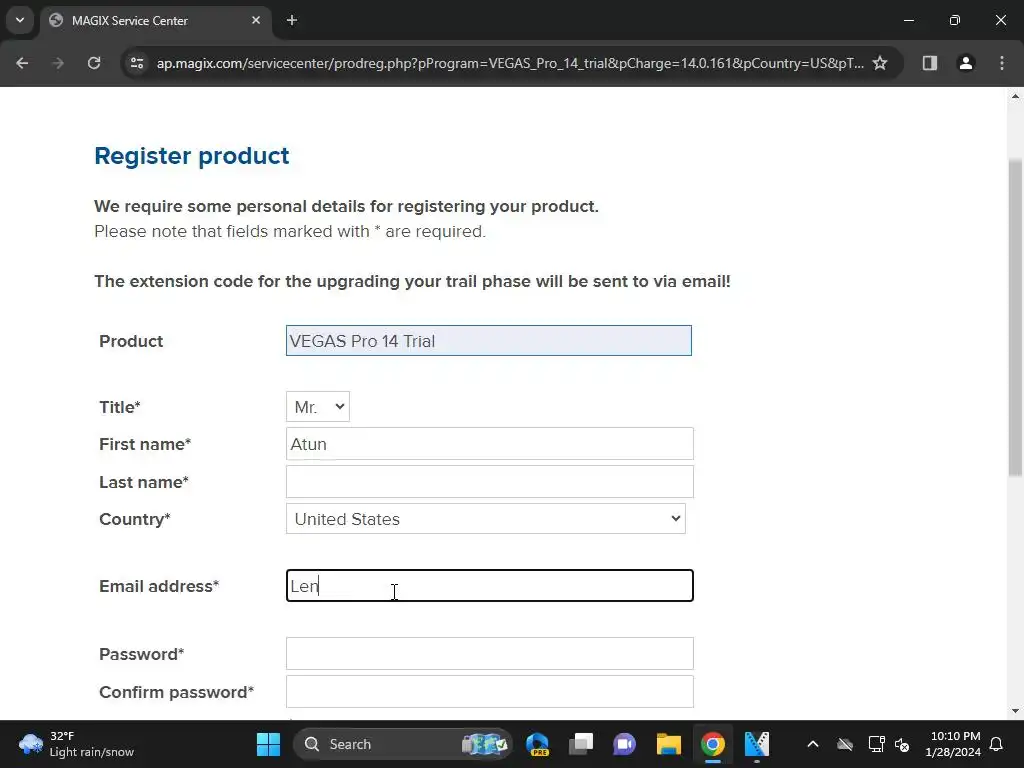
Task: Focus the Product field
Action: point(488,341)
